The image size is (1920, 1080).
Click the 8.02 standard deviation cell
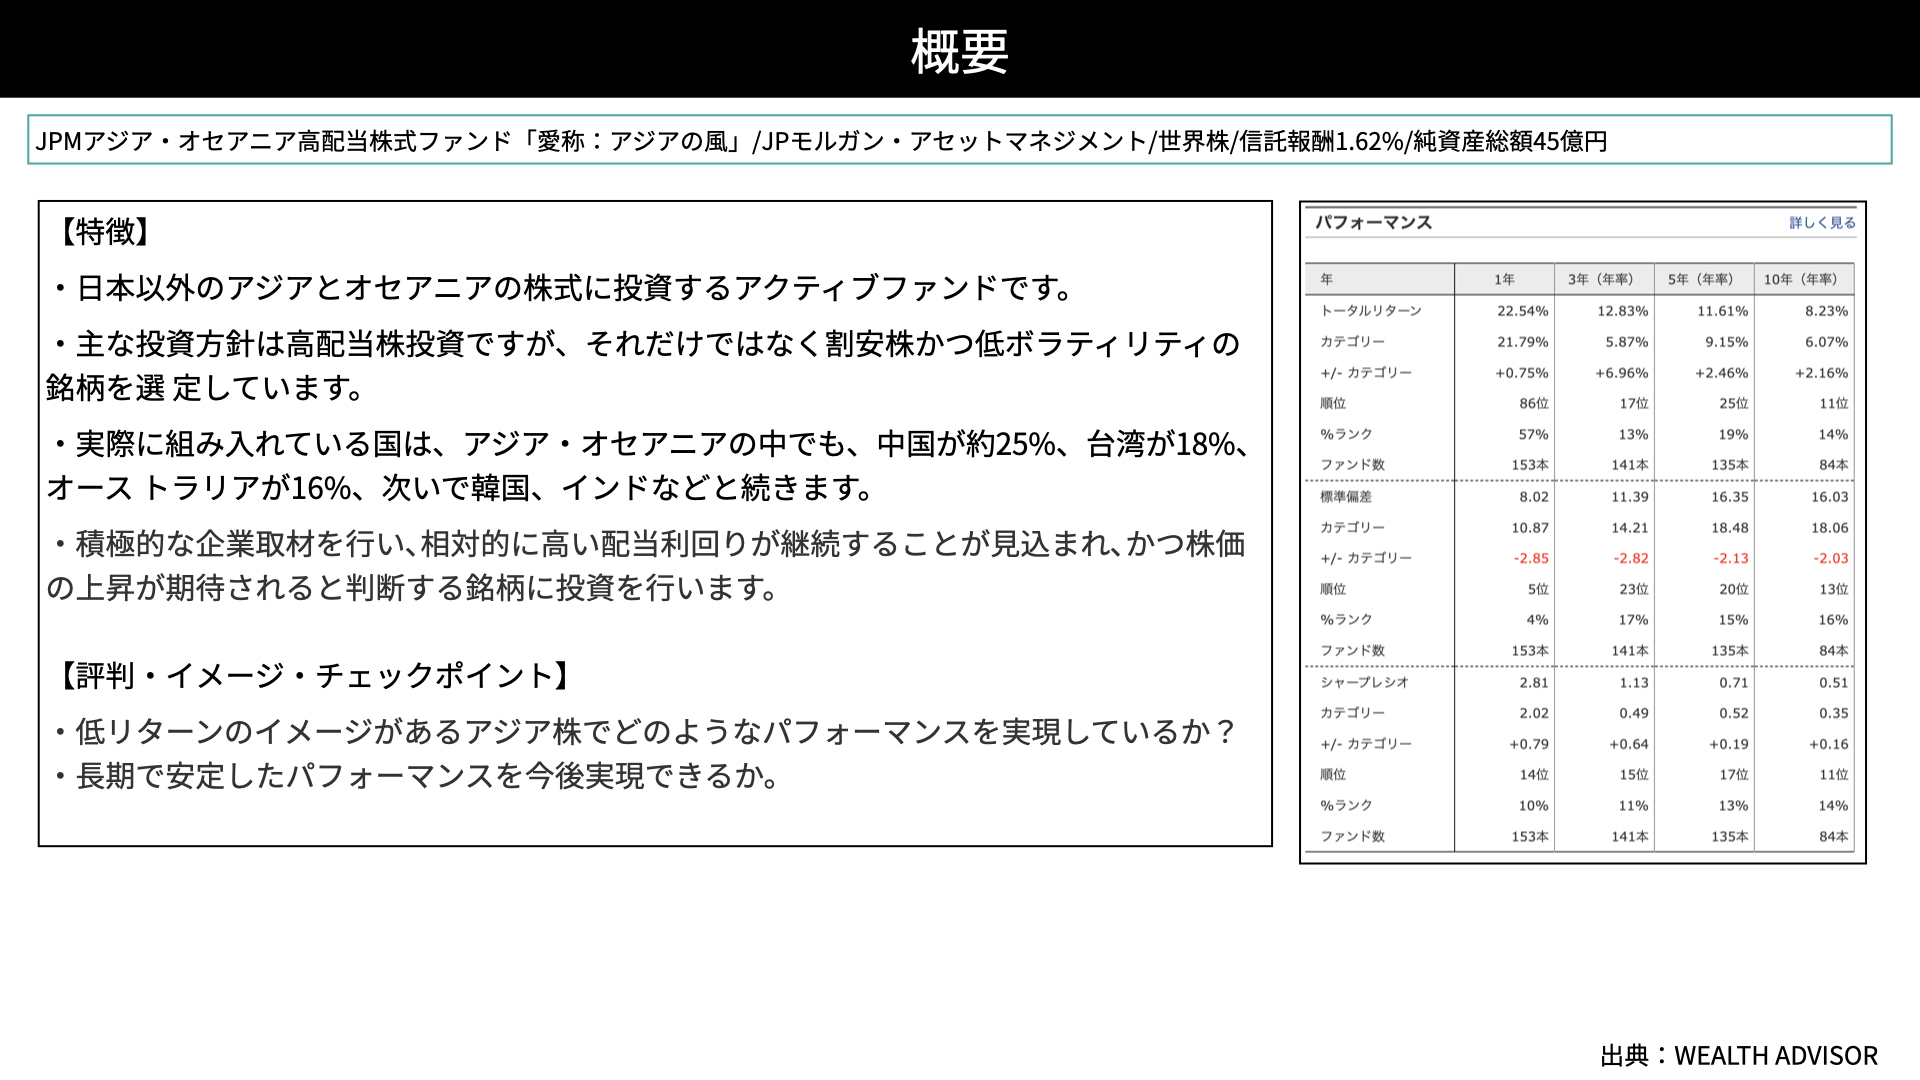pos(1533,497)
